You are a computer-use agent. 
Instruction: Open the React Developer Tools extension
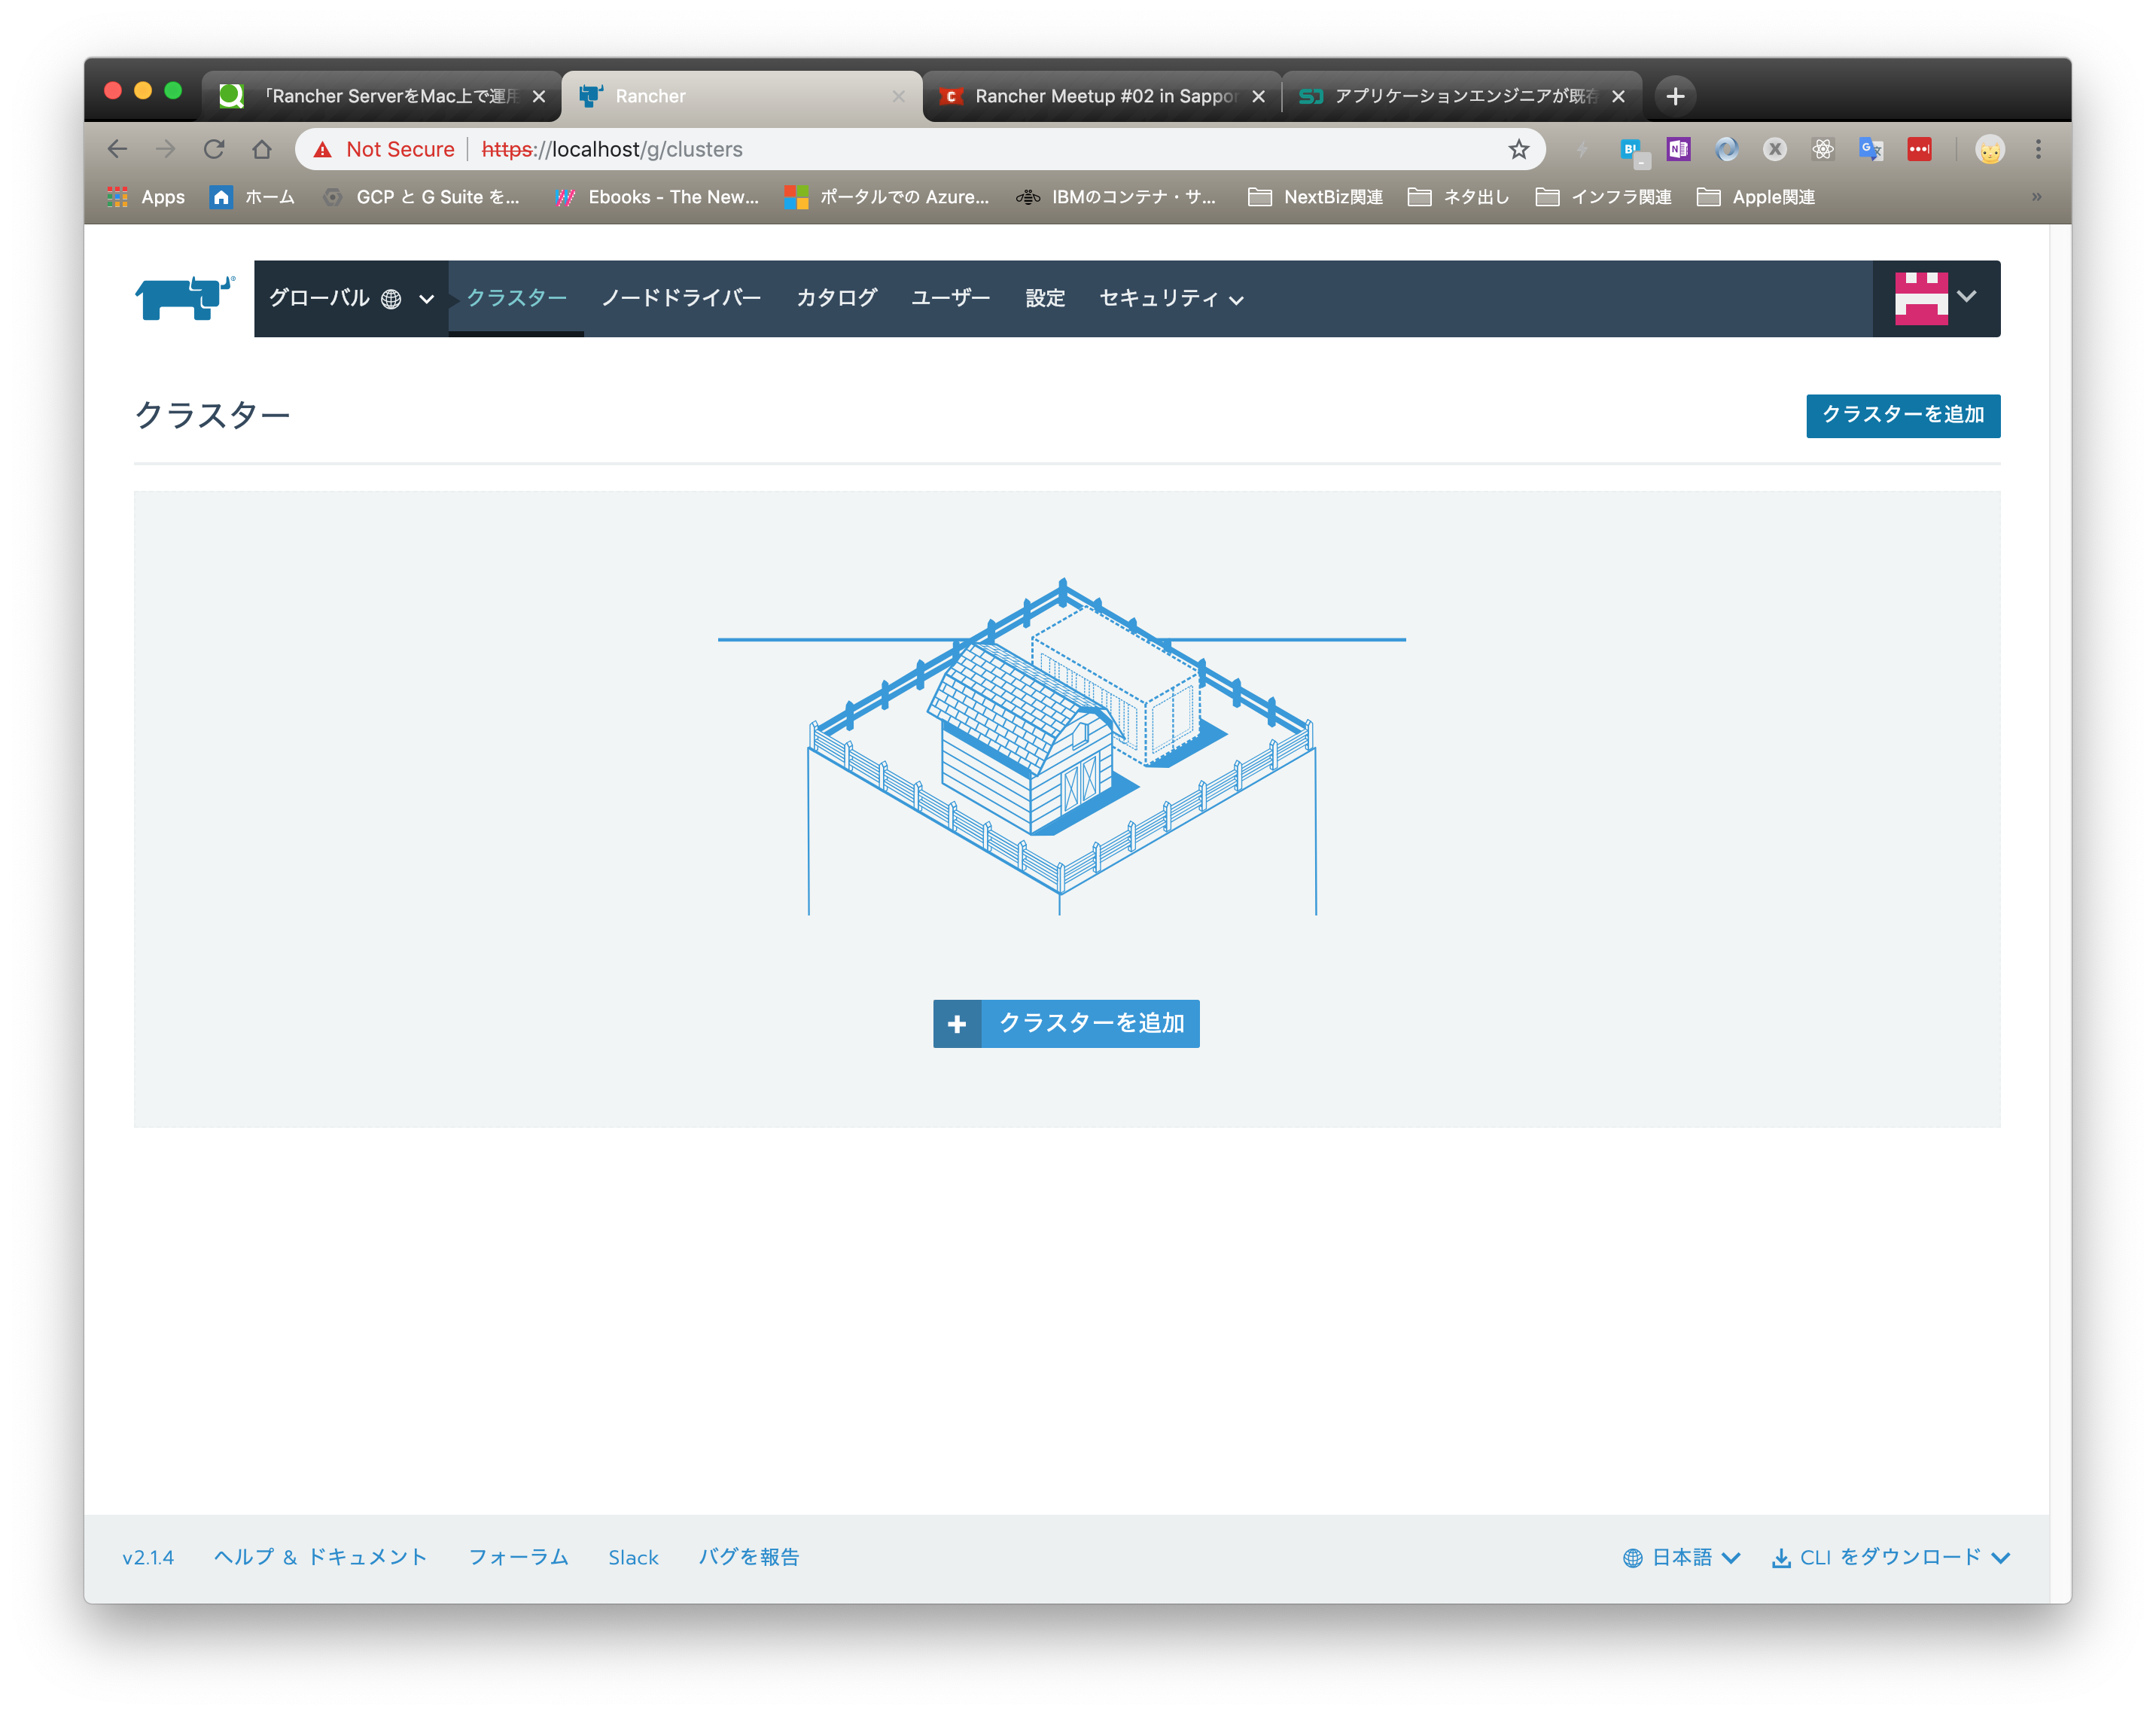click(x=1823, y=149)
